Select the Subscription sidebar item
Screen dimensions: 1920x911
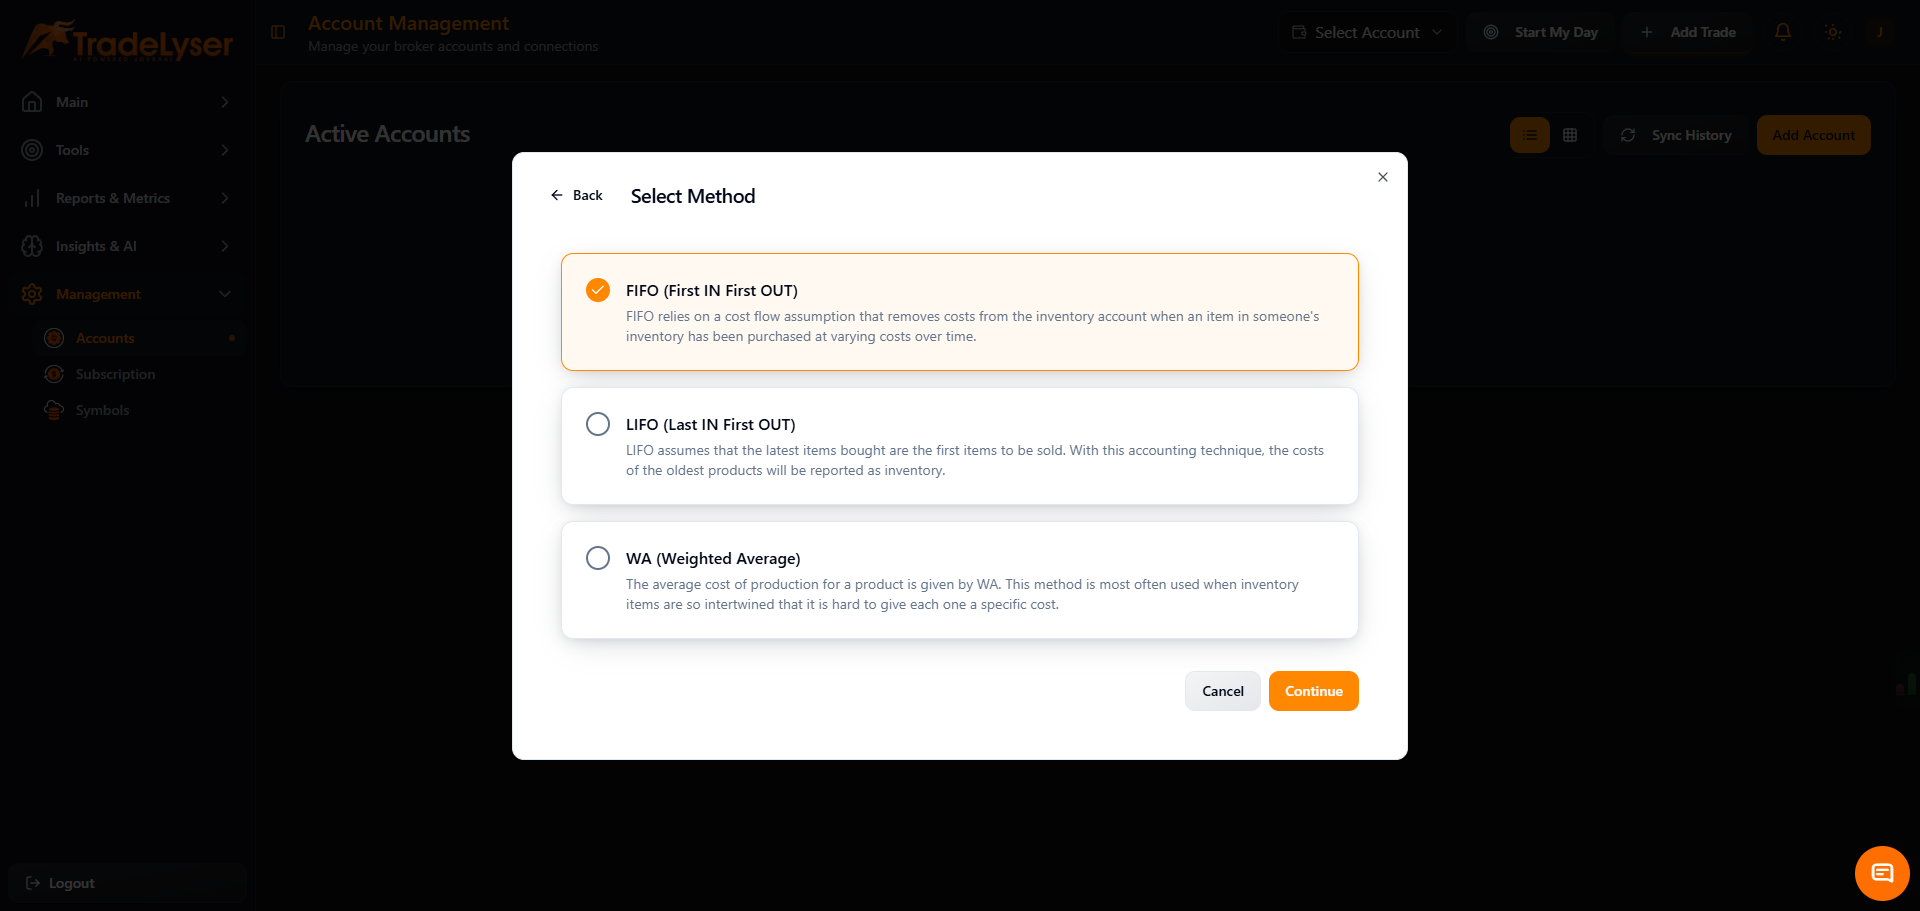point(116,374)
